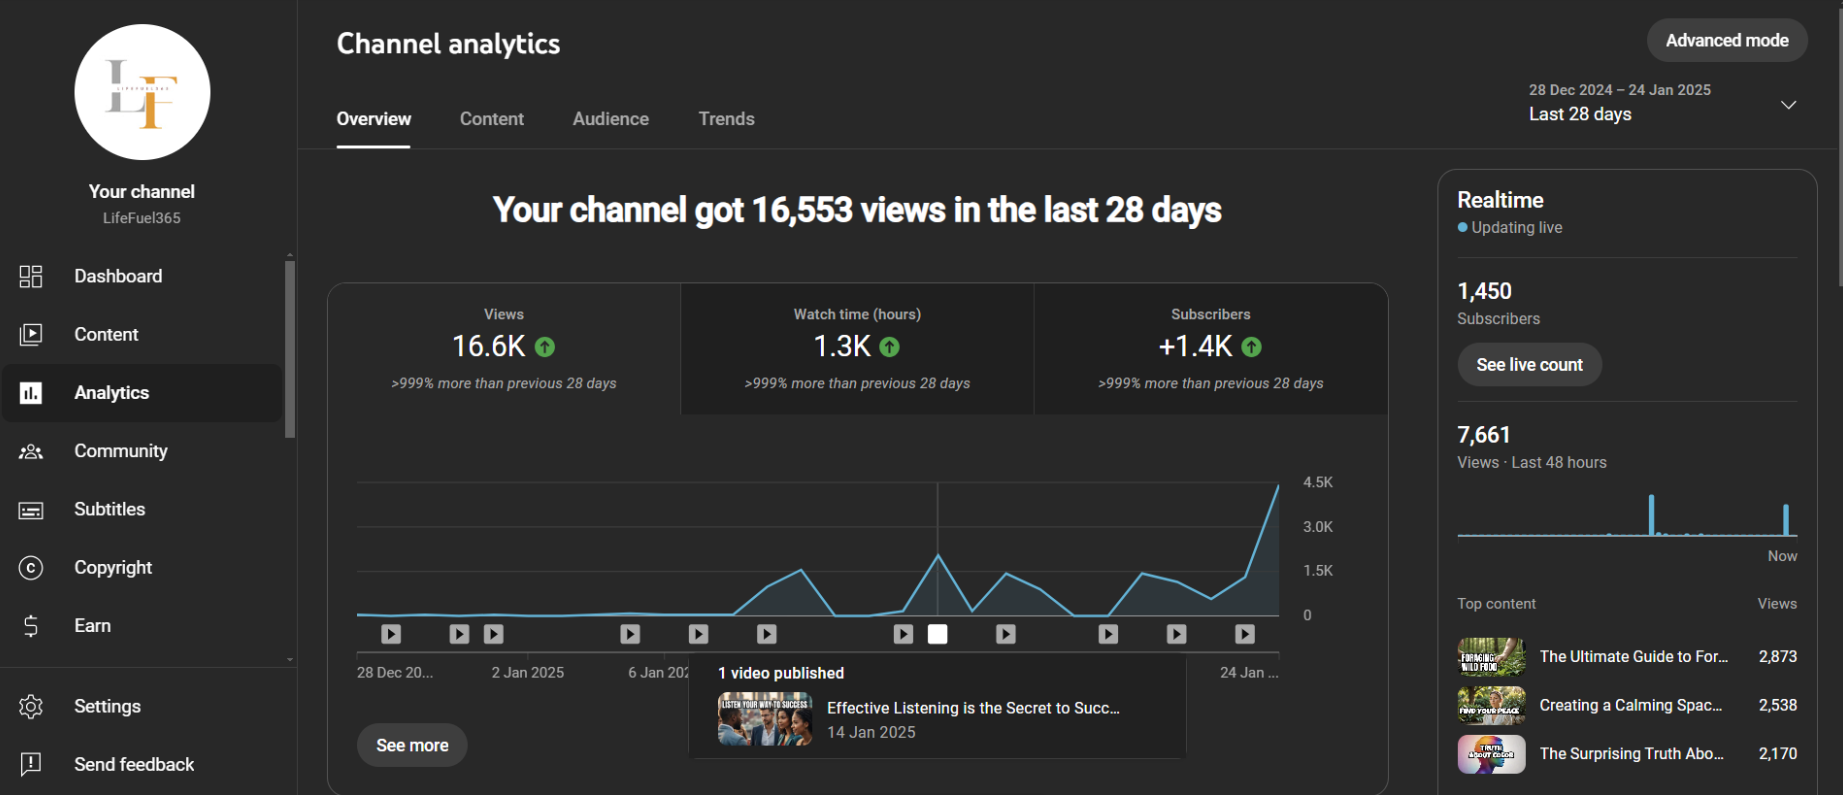Viewport: 1843px width, 795px height.
Task: Select the Subscribers +1.4K metric card
Action: [1210, 348]
